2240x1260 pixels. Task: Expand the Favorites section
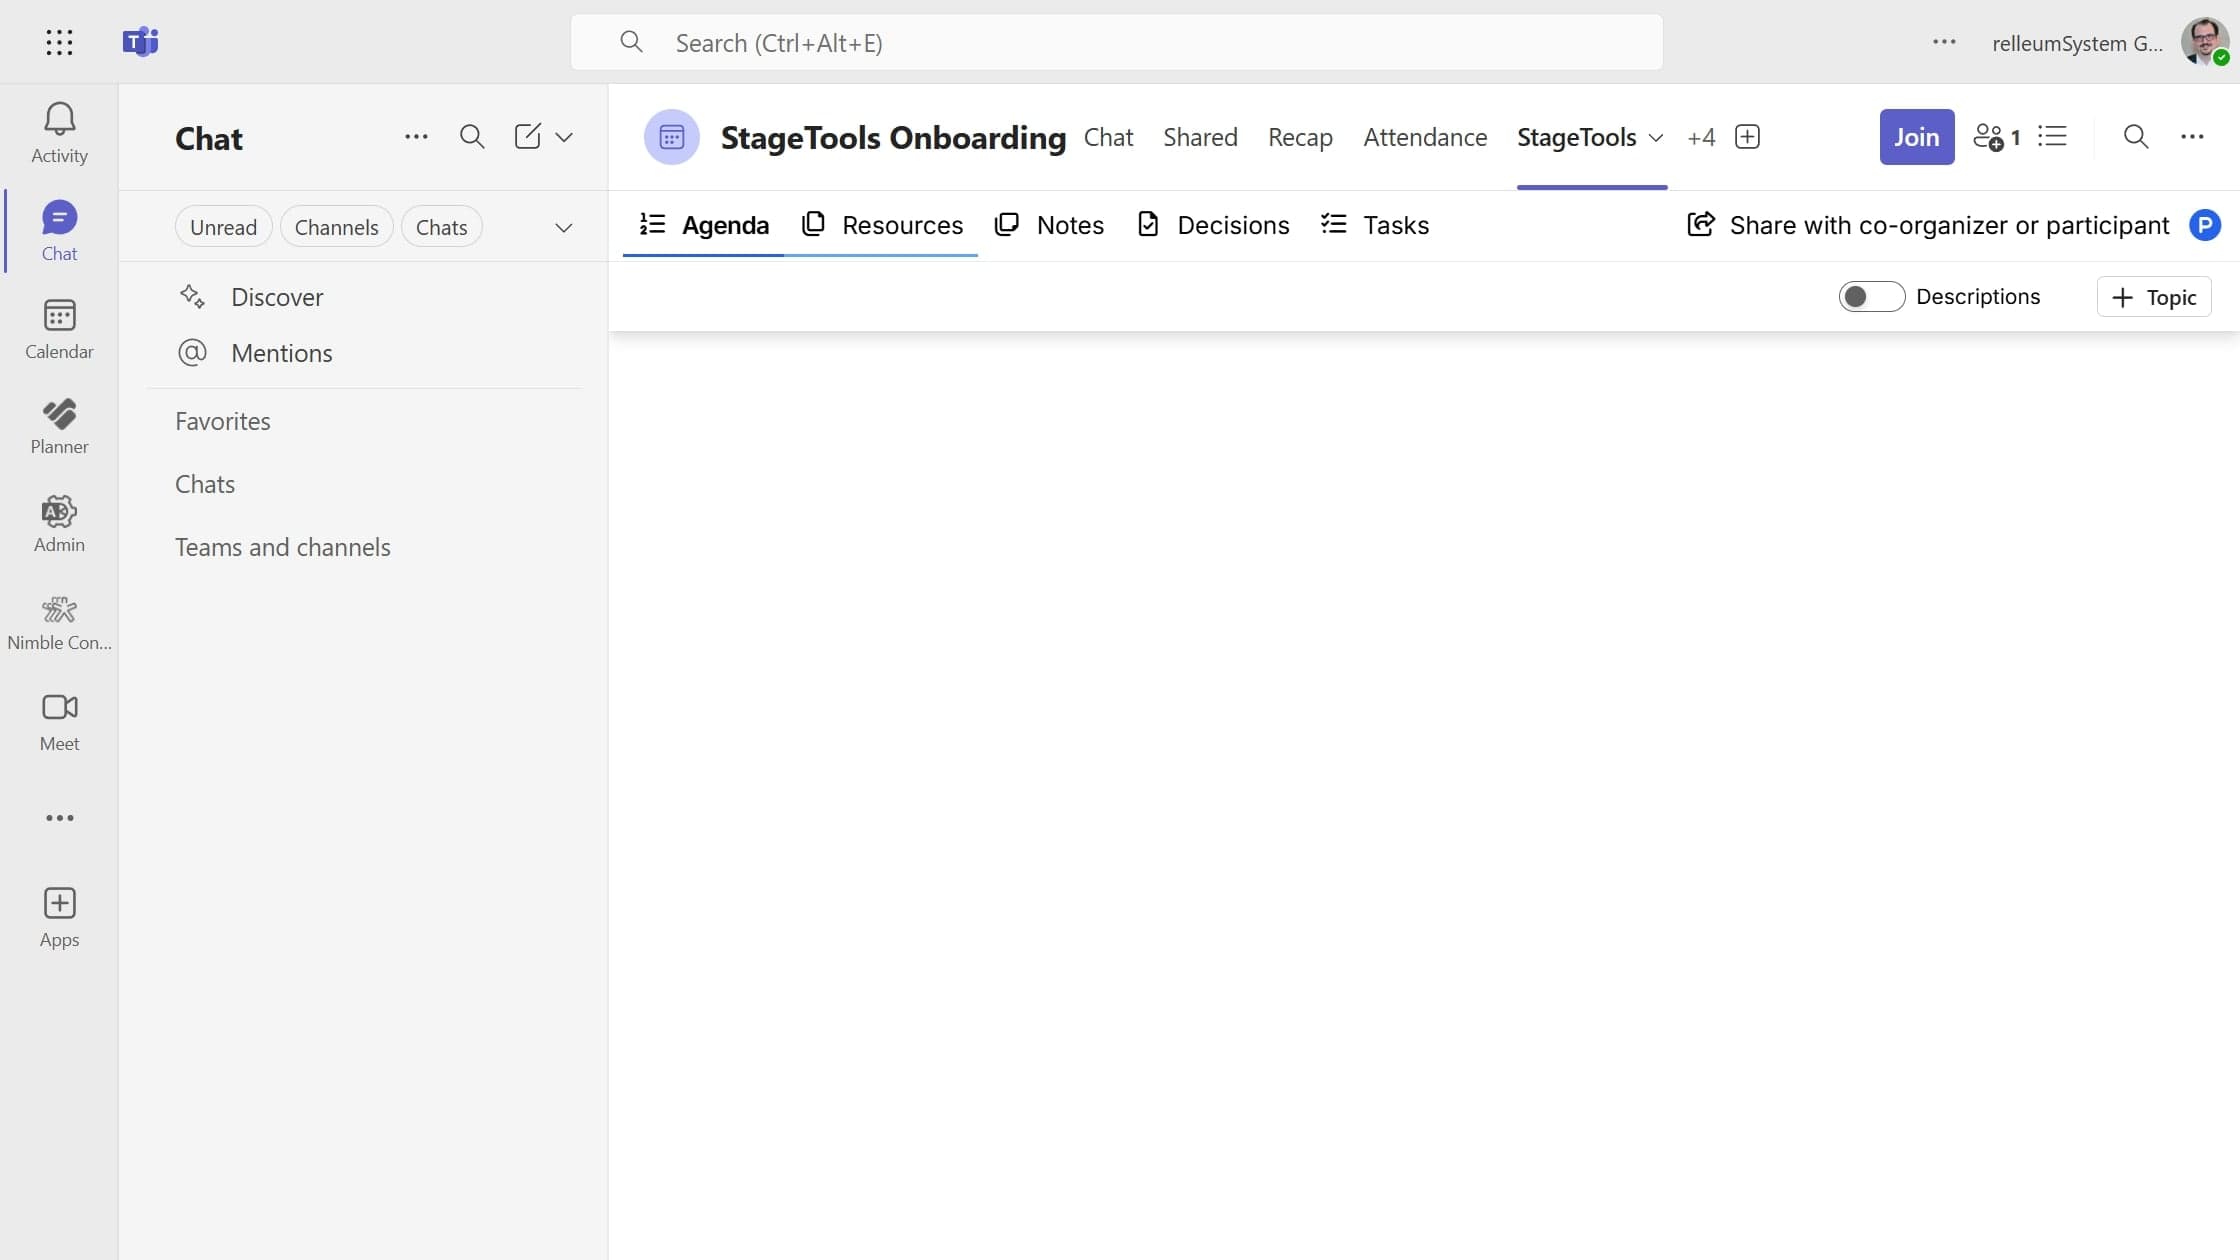tap(222, 421)
